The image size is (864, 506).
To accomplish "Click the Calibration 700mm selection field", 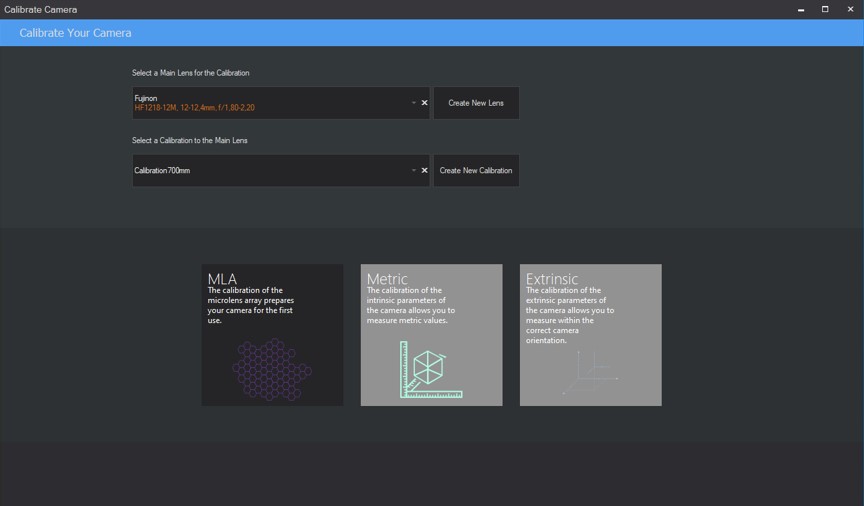I will [x=270, y=171].
